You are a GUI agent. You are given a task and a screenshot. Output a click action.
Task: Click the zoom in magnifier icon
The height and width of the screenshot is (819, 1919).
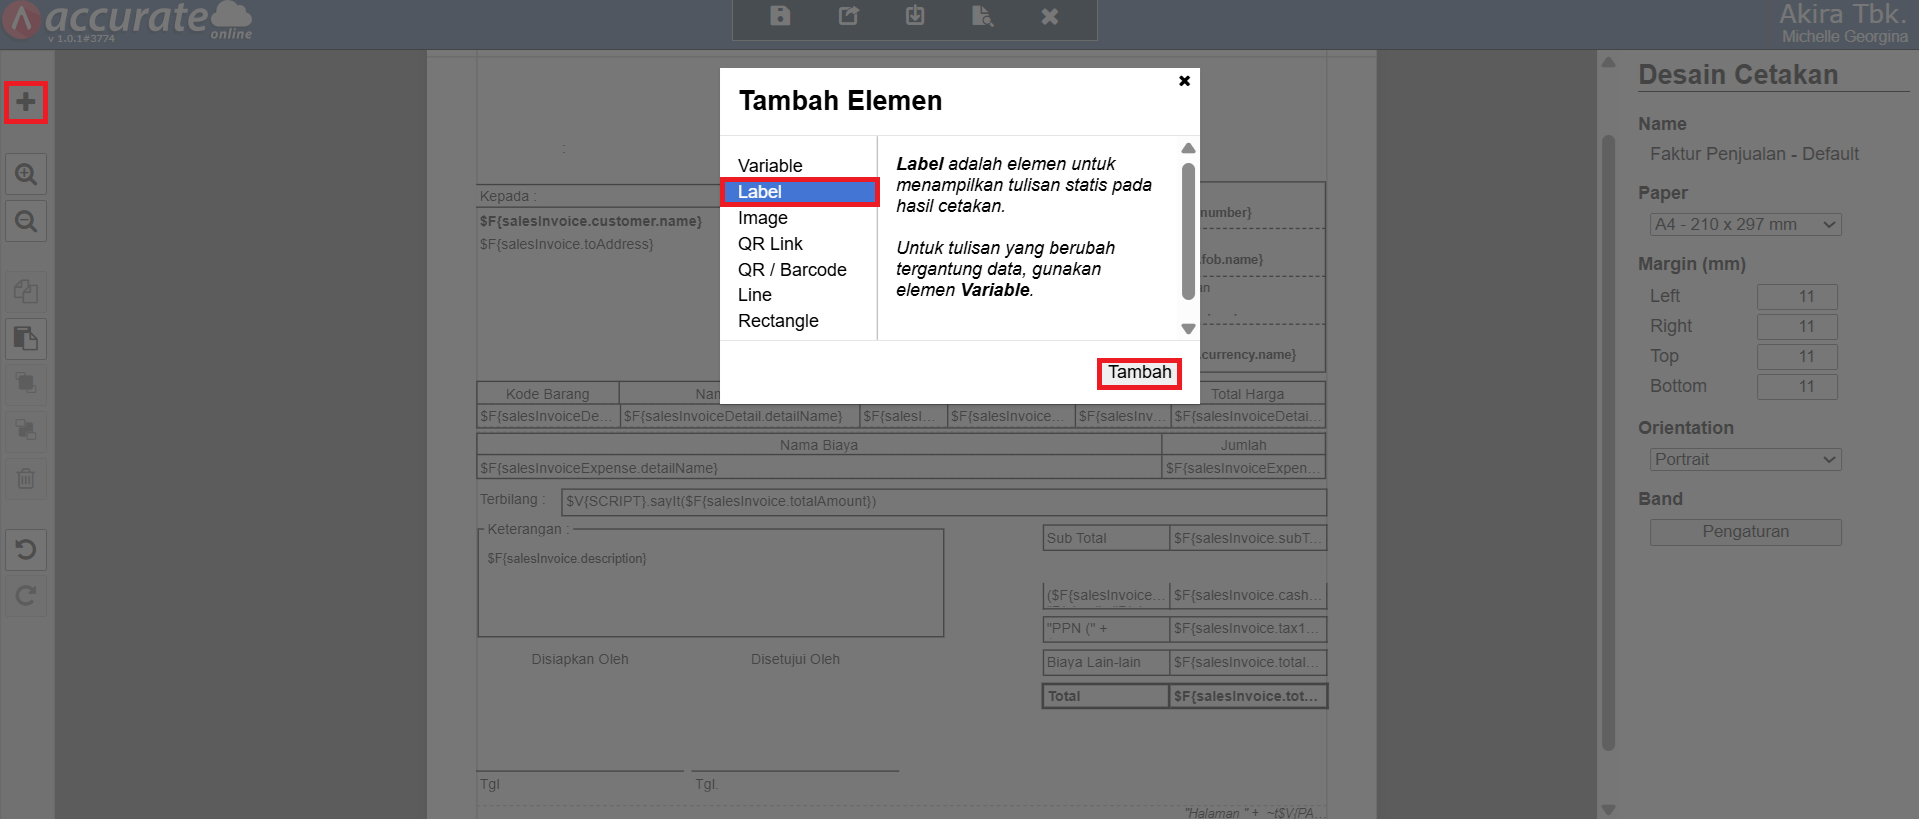[26, 174]
